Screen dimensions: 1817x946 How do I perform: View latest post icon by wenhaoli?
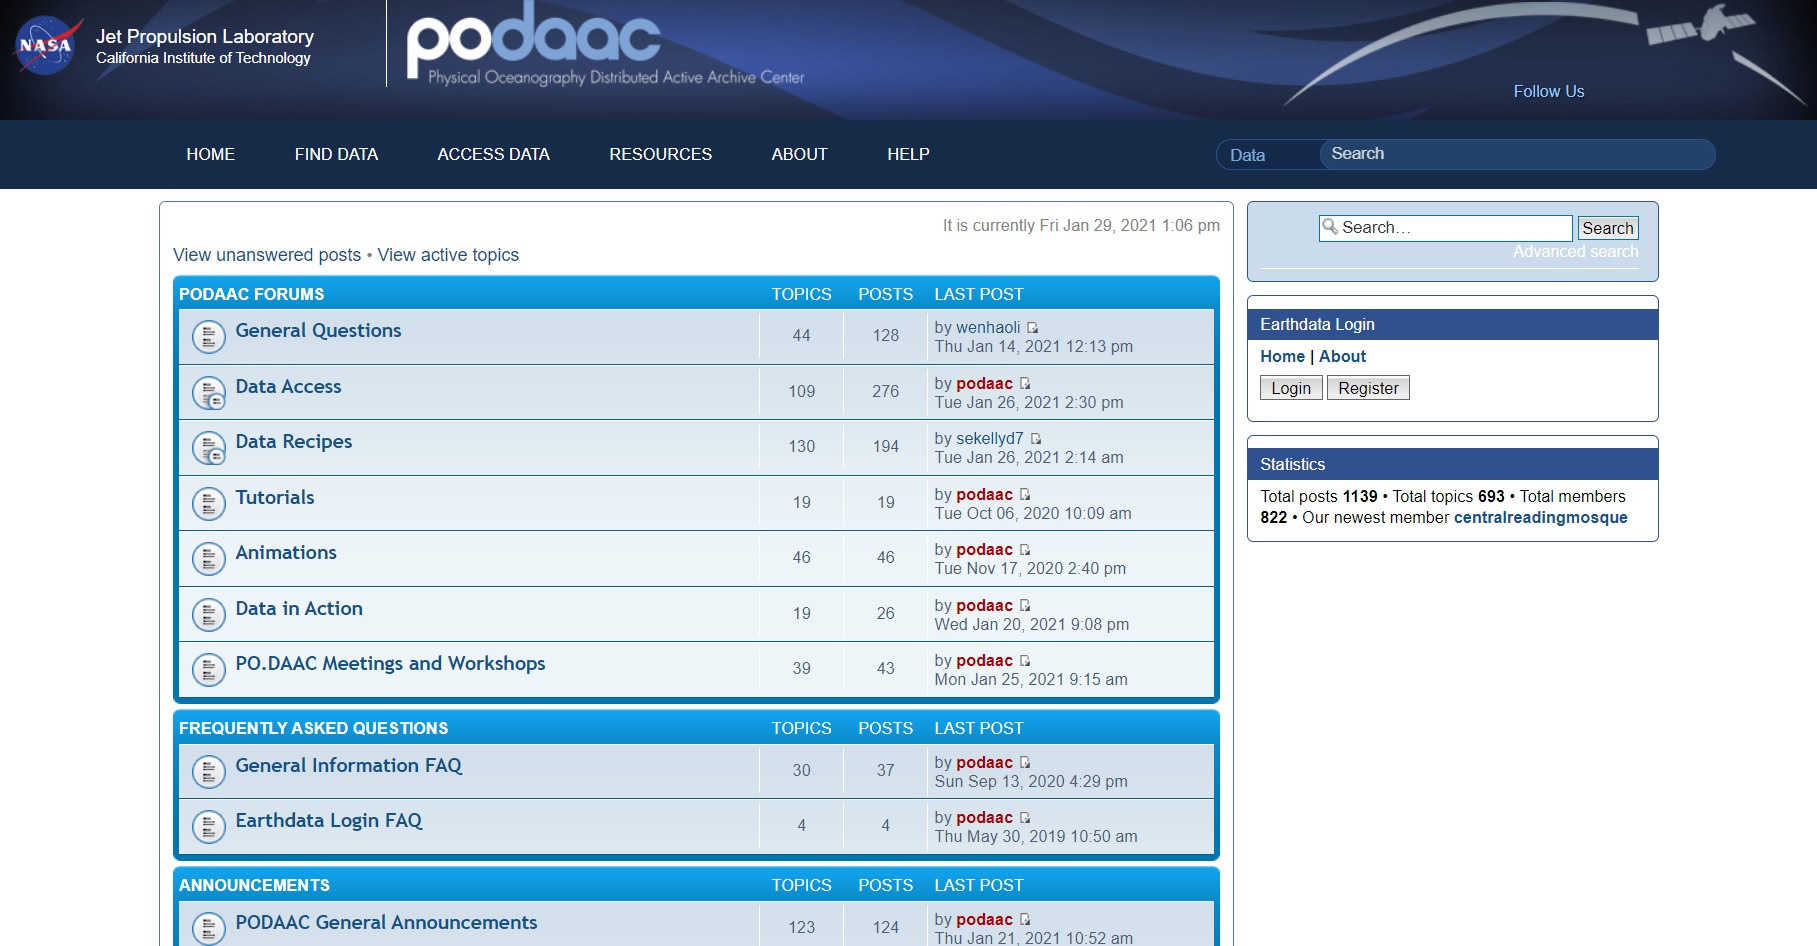[x=1033, y=328]
